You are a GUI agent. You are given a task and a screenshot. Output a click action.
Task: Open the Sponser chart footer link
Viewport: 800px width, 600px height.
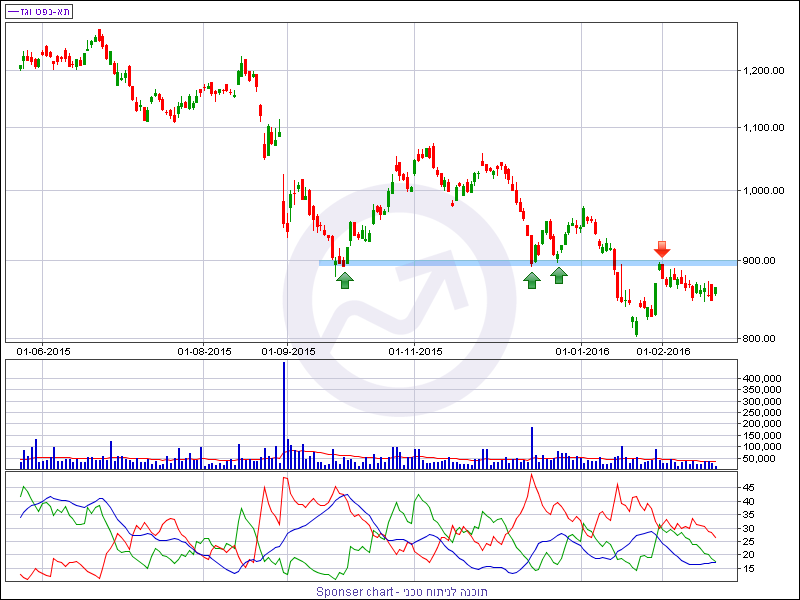click(400, 591)
